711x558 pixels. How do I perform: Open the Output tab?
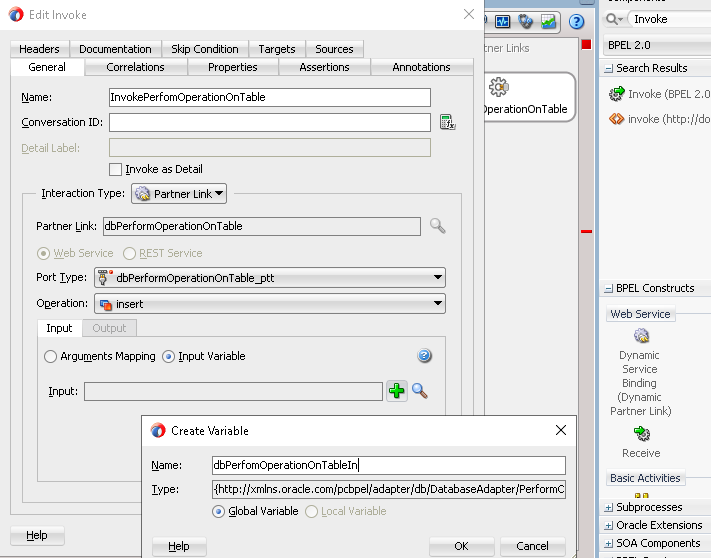coord(109,328)
